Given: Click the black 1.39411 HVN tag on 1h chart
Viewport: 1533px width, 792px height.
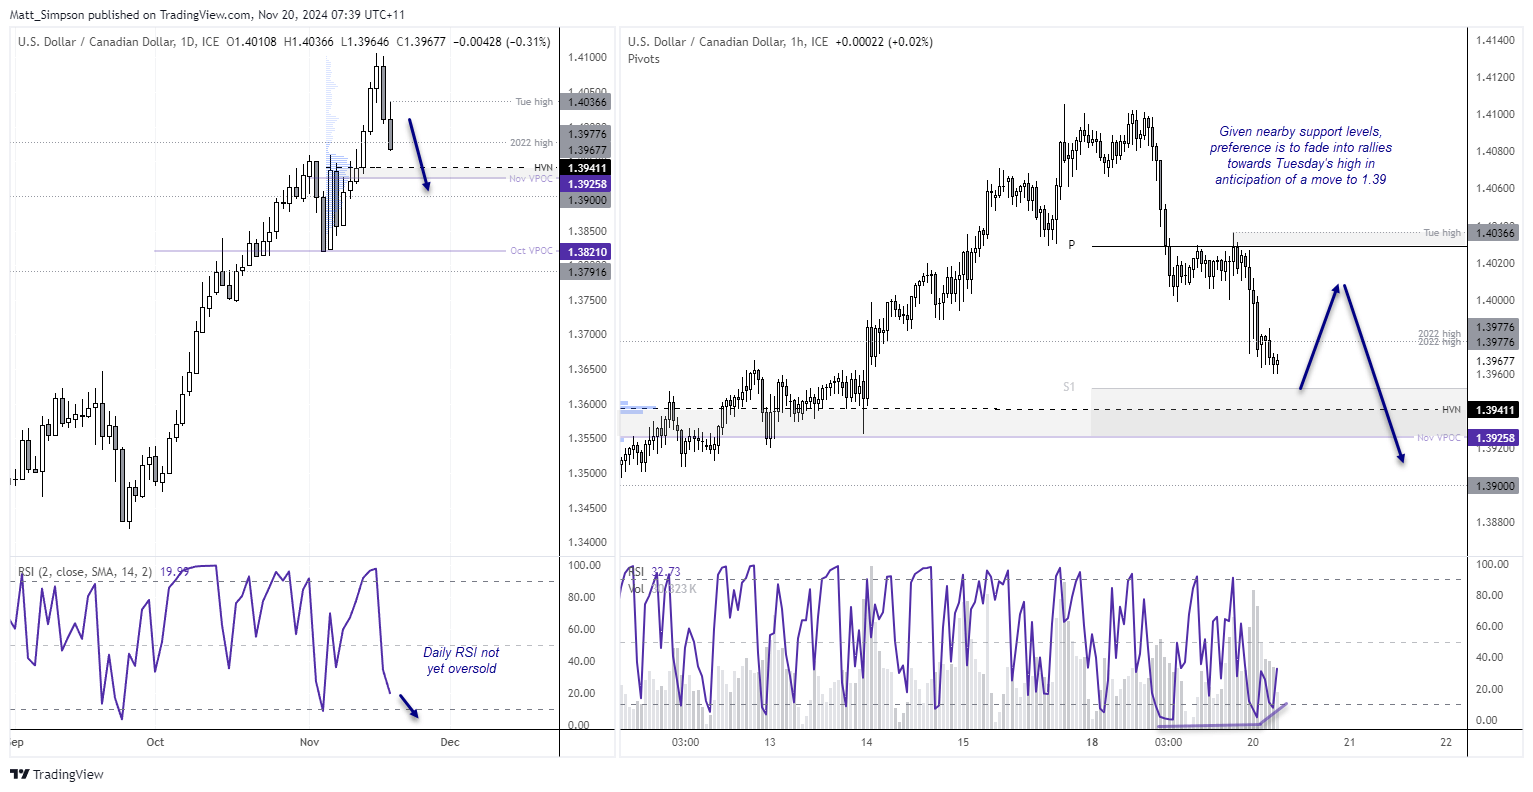Looking at the screenshot, I should click(1493, 410).
